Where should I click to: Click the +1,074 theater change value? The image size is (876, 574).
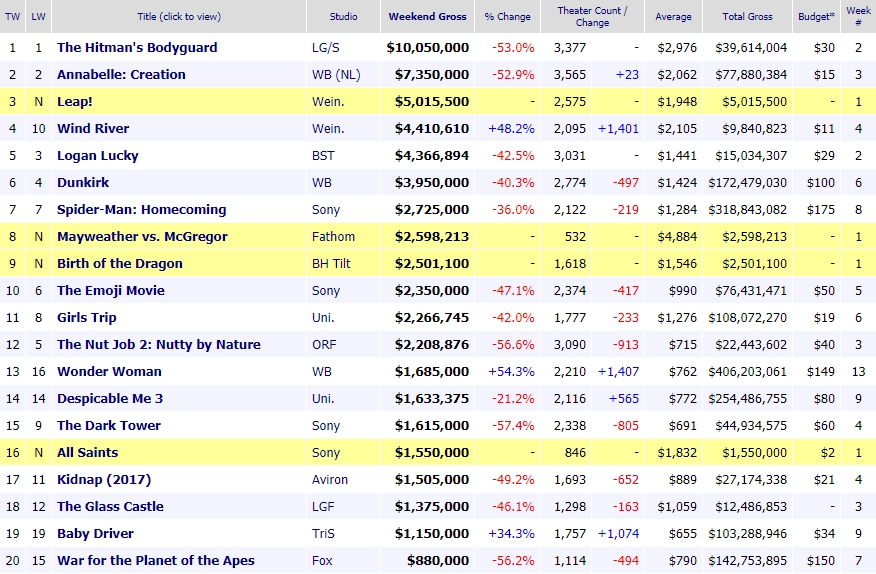[x=618, y=534]
